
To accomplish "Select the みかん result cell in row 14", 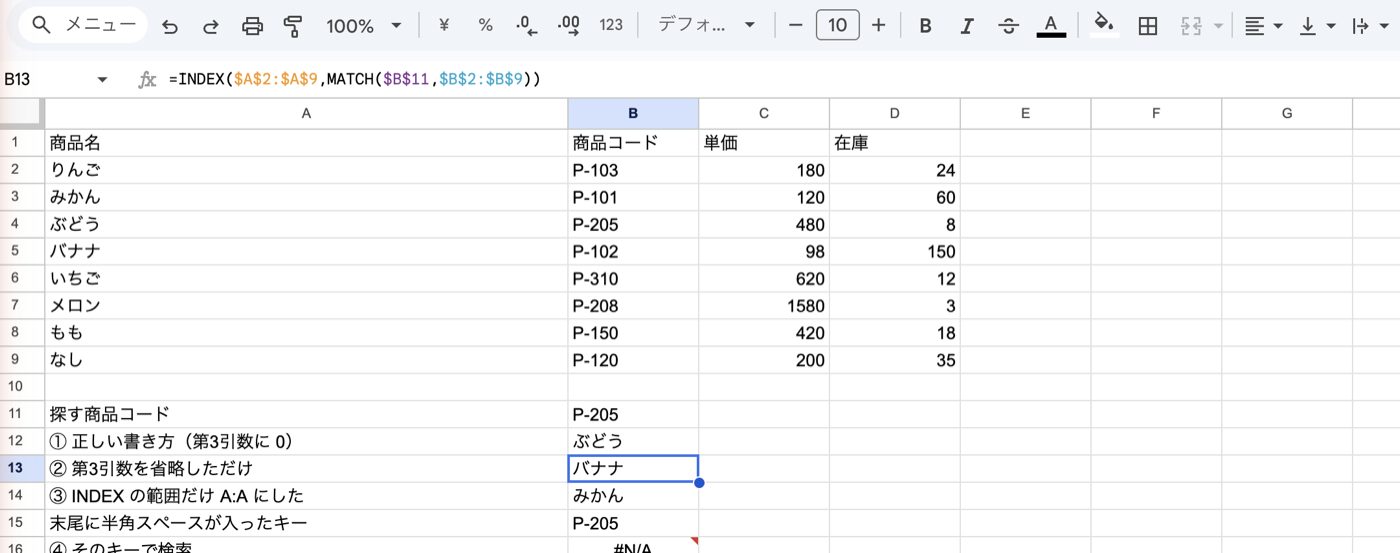I will (x=633, y=495).
